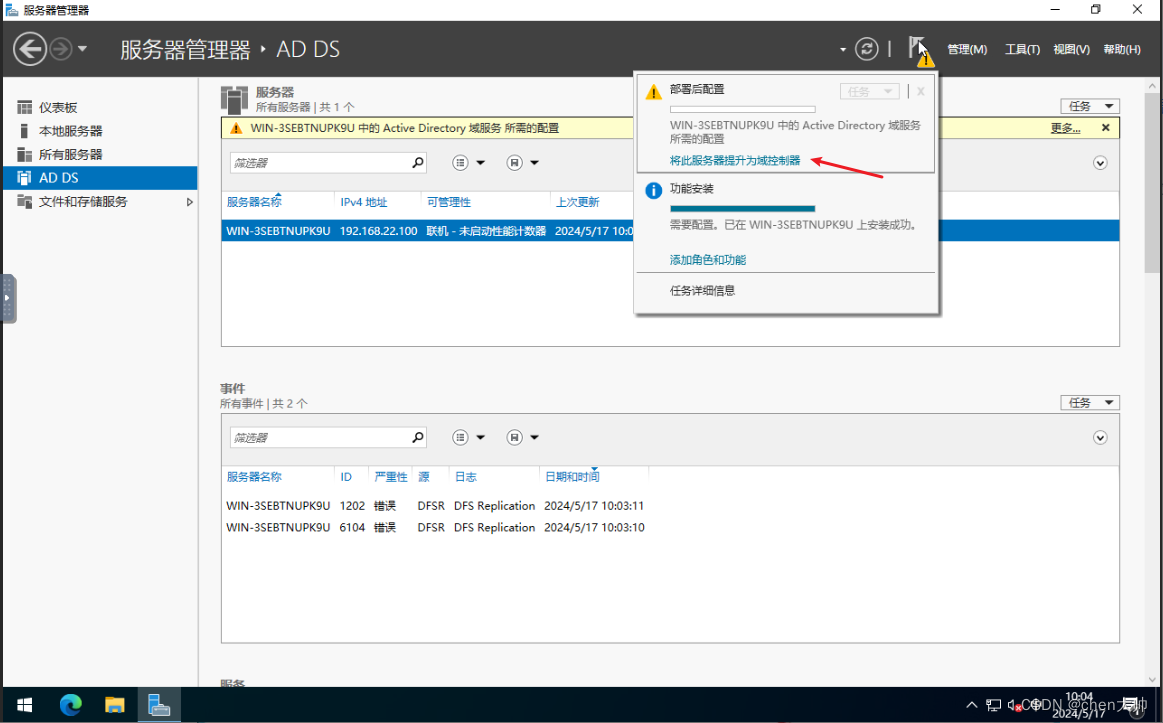Open the 任务 dropdown in 服务器 section
Image resolution: width=1163 pixels, height=723 pixels.
point(1090,106)
